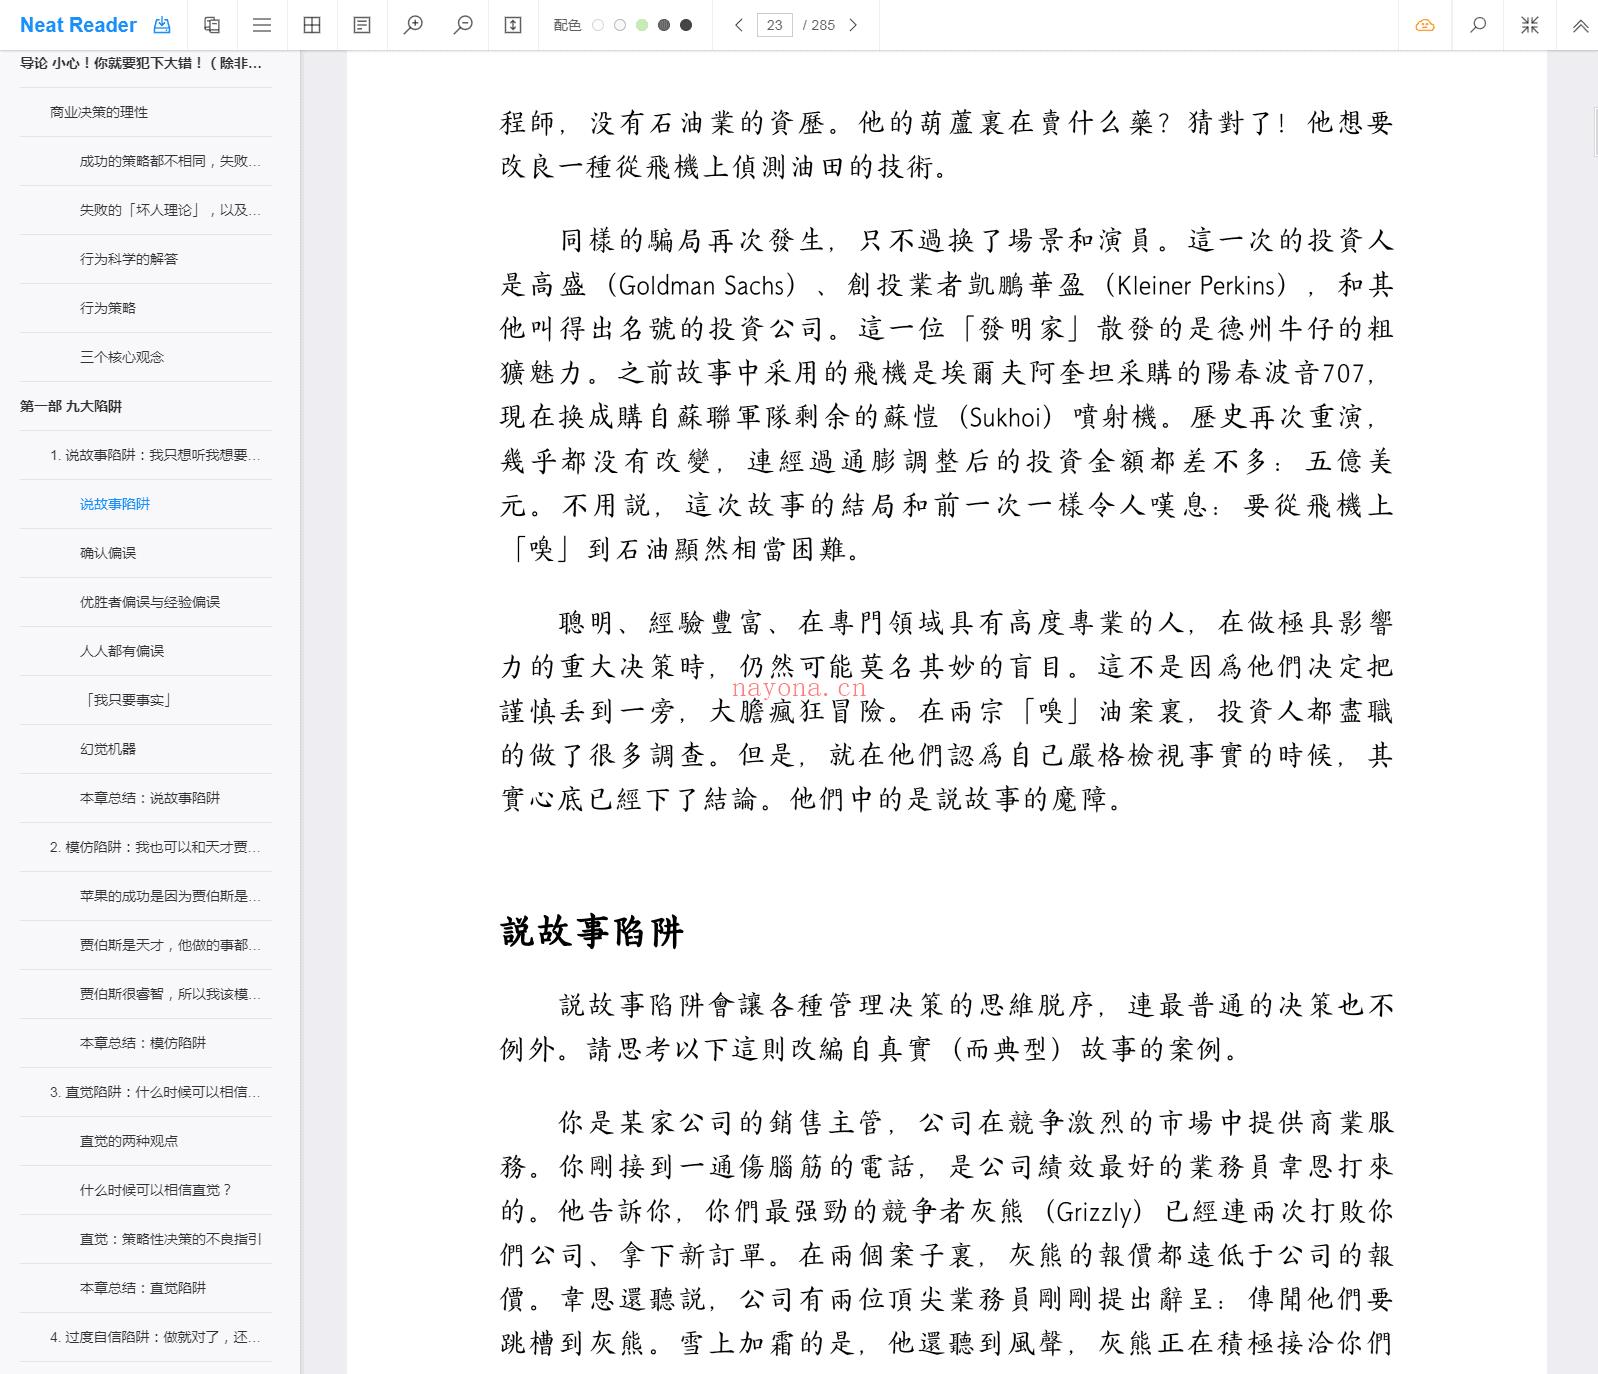This screenshot has height=1374, width=1598.
Task: Open 本章总结：模仿陷阱 entry
Action: click(x=145, y=1043)
